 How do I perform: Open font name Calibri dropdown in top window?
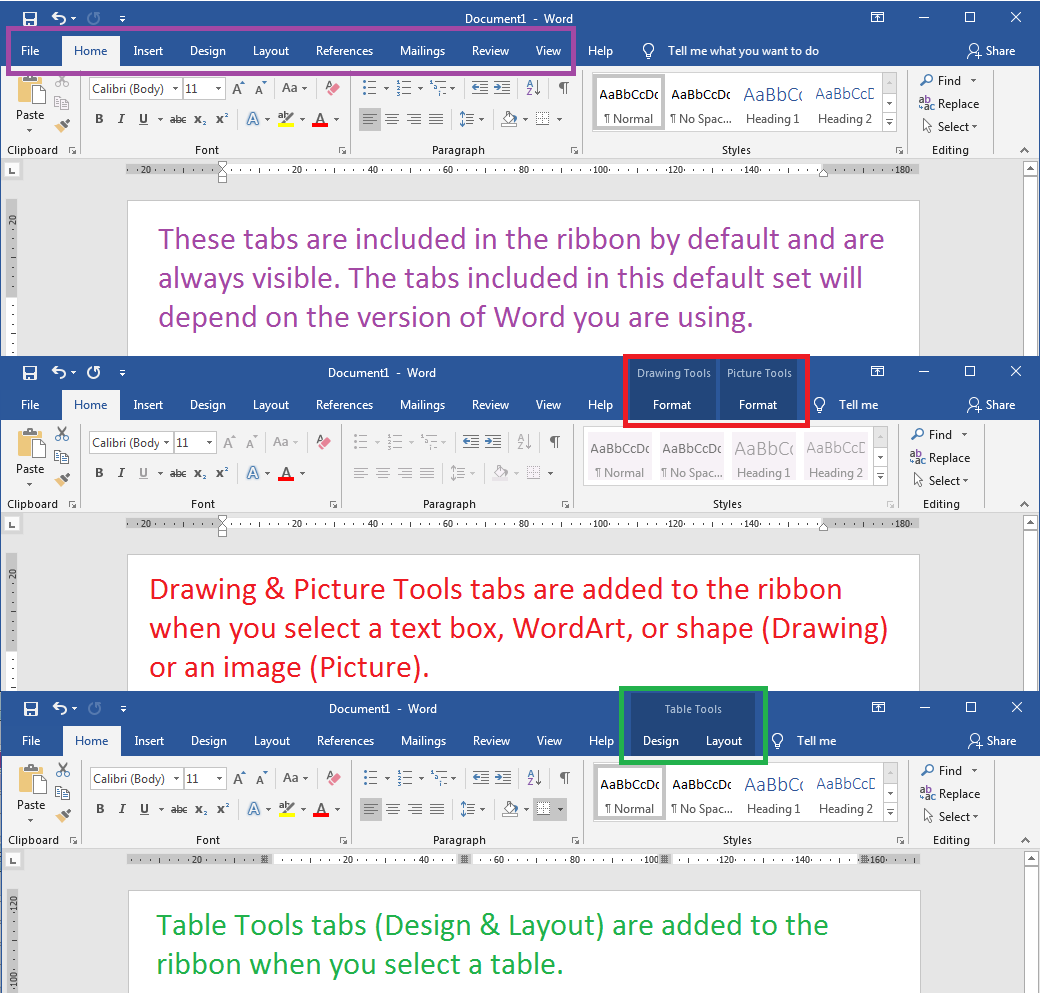[x=175, y=88]
